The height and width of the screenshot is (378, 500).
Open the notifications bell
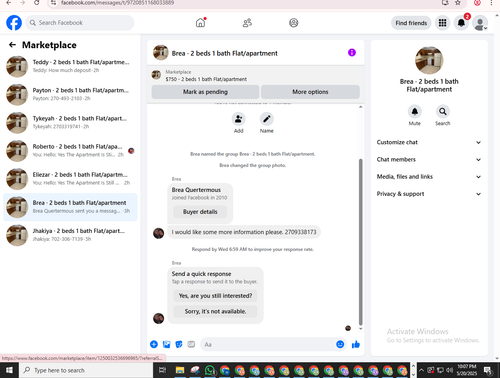tap(461, 23)
